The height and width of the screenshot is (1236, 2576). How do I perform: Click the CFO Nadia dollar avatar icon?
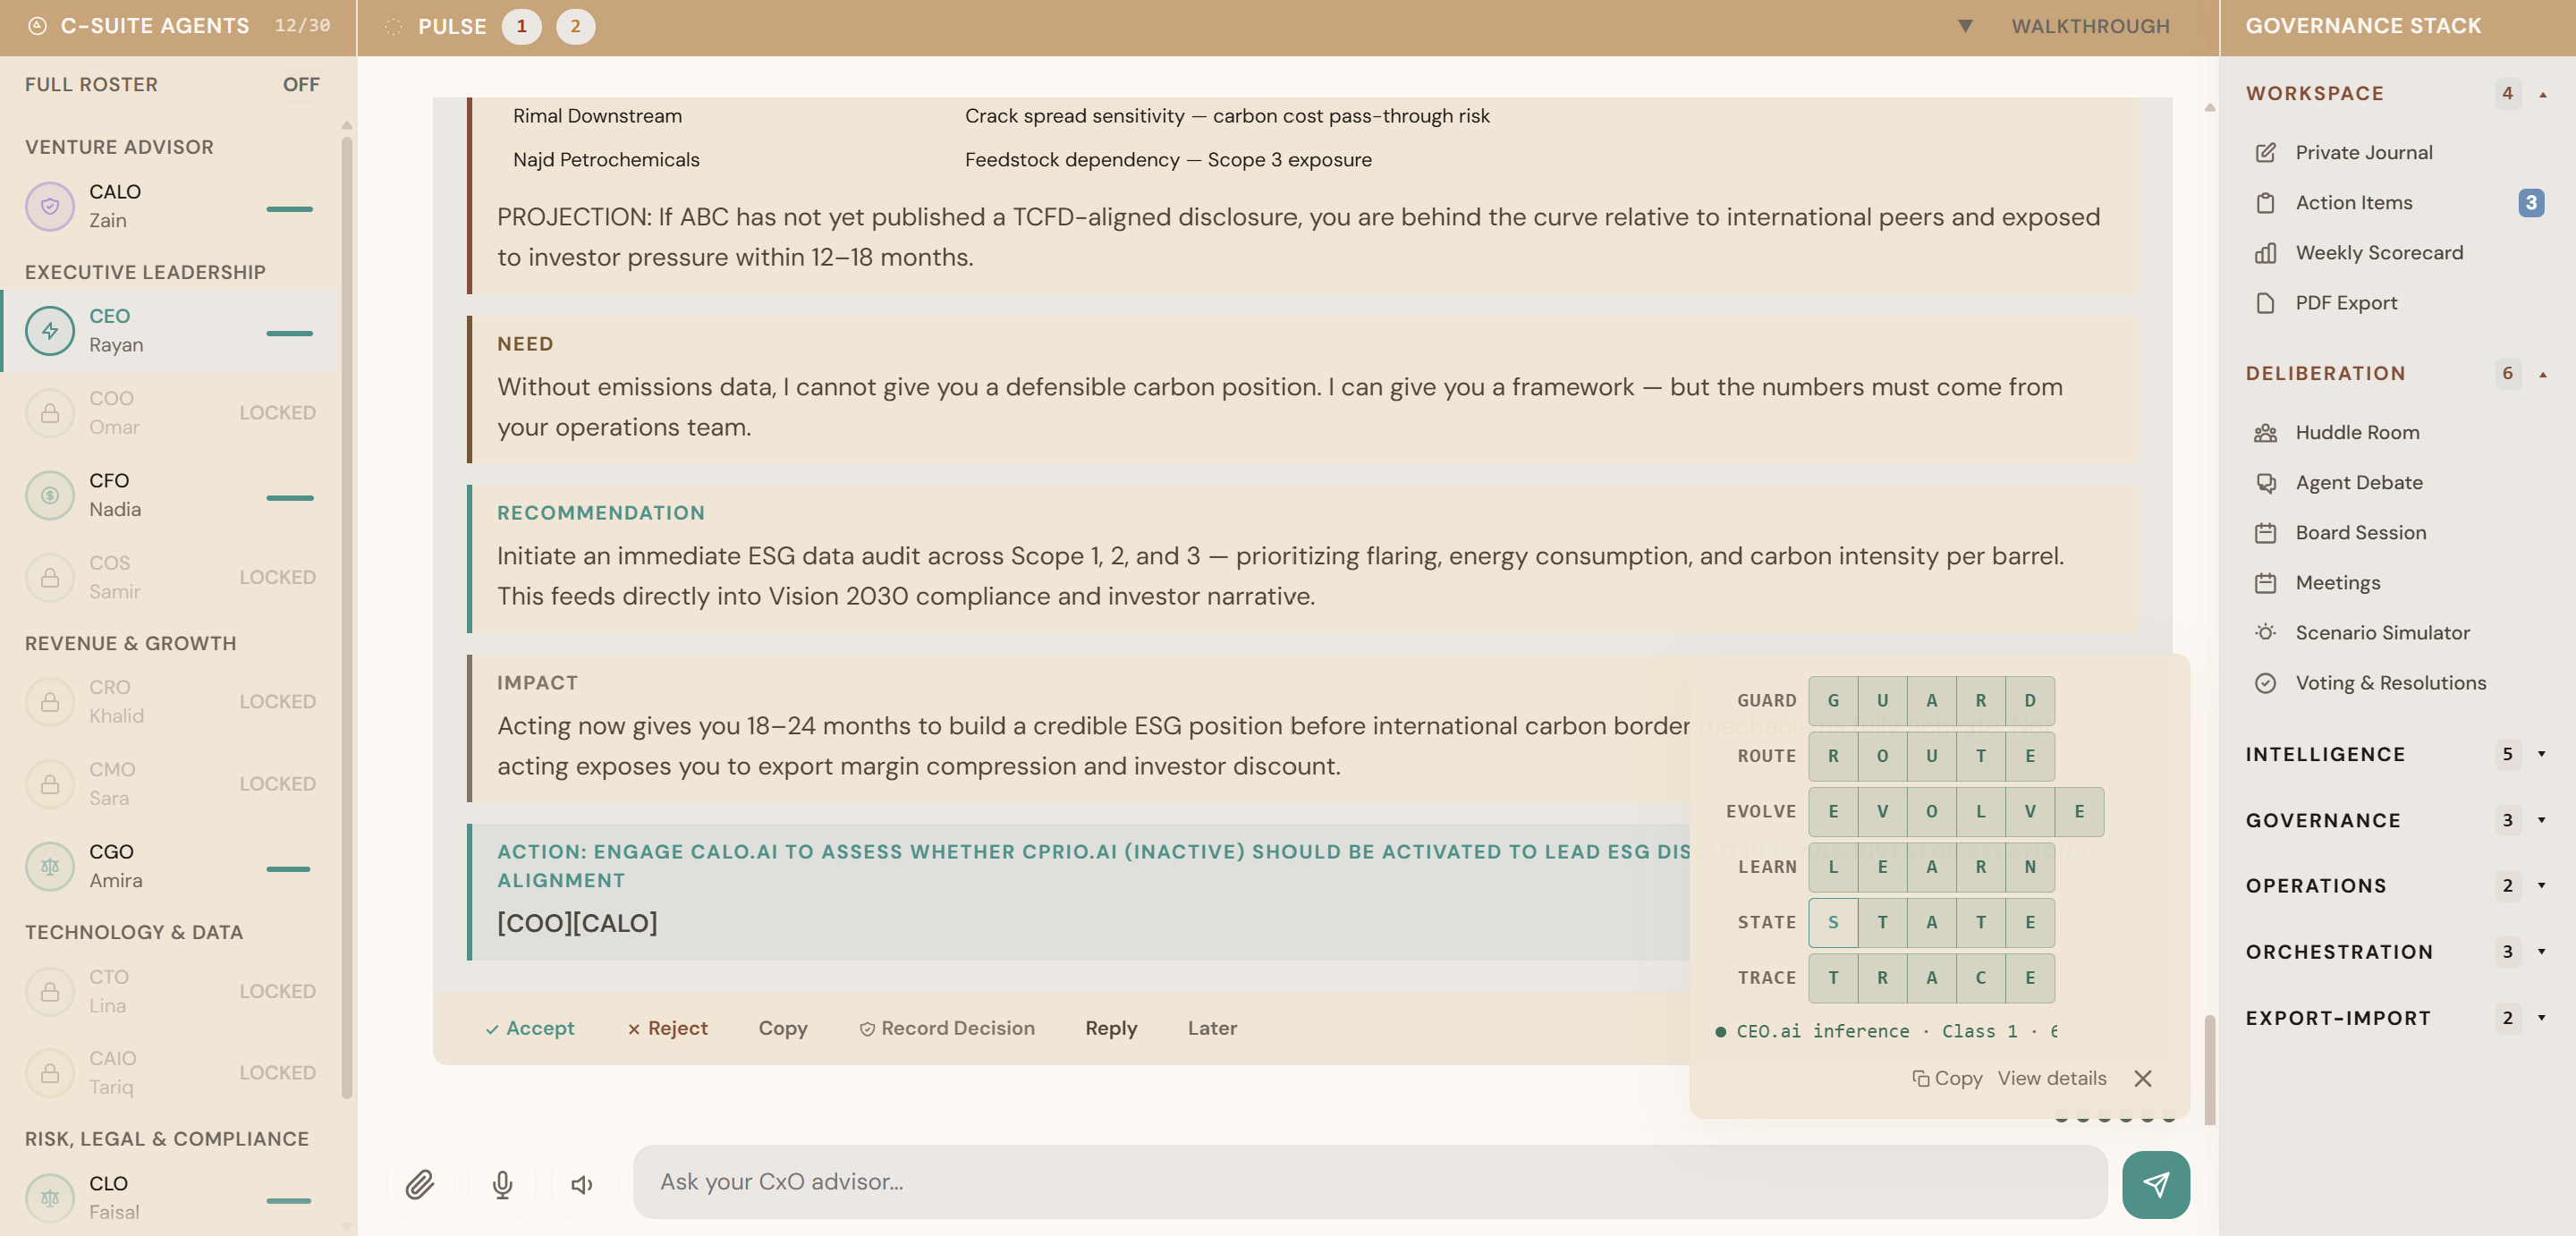coord(50,495)
